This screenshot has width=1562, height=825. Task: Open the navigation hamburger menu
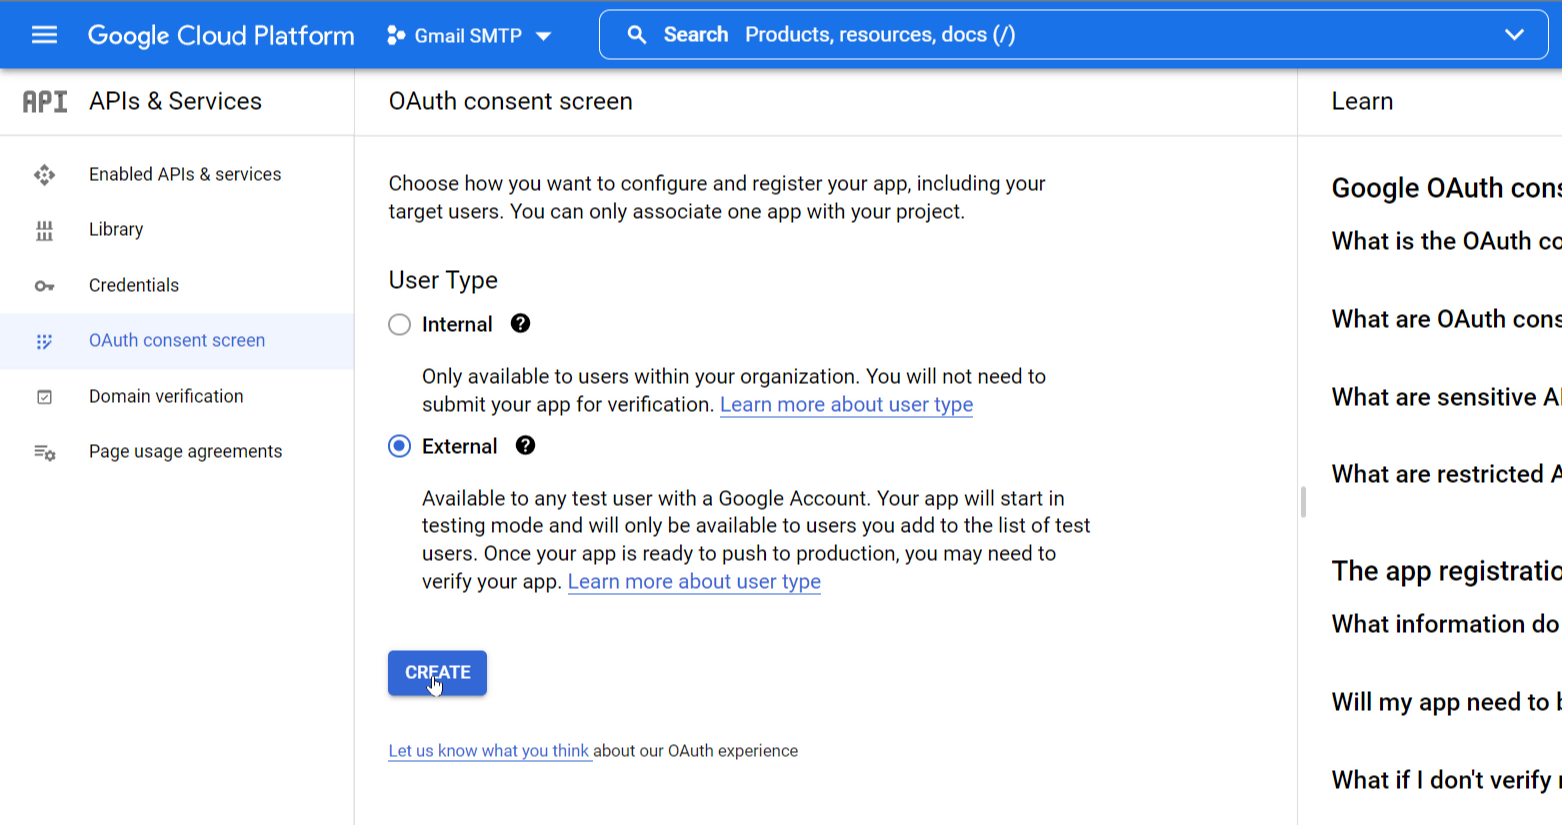pyautogui.click(x=44, y=34)
